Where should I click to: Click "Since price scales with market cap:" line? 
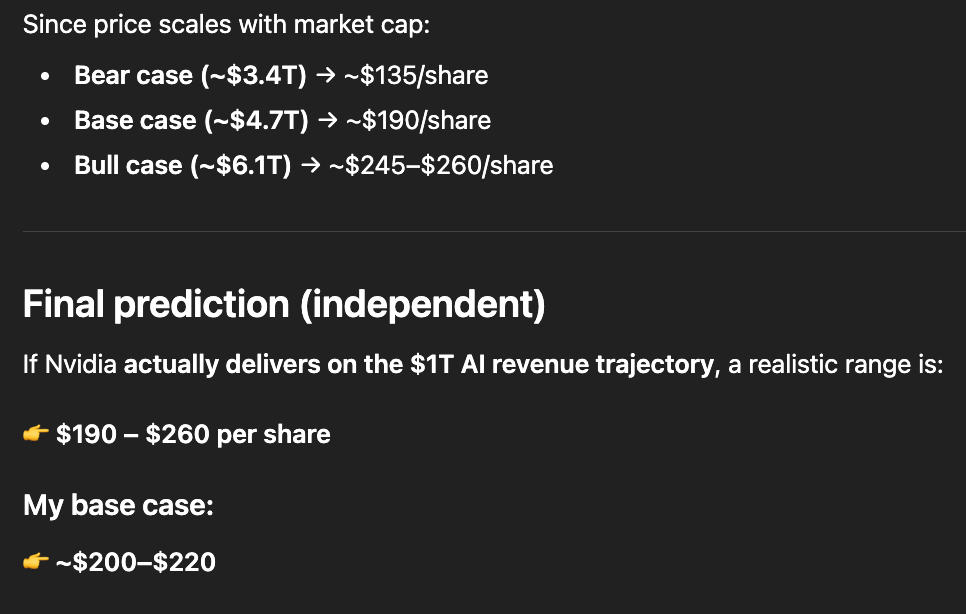tap(226, 24)
